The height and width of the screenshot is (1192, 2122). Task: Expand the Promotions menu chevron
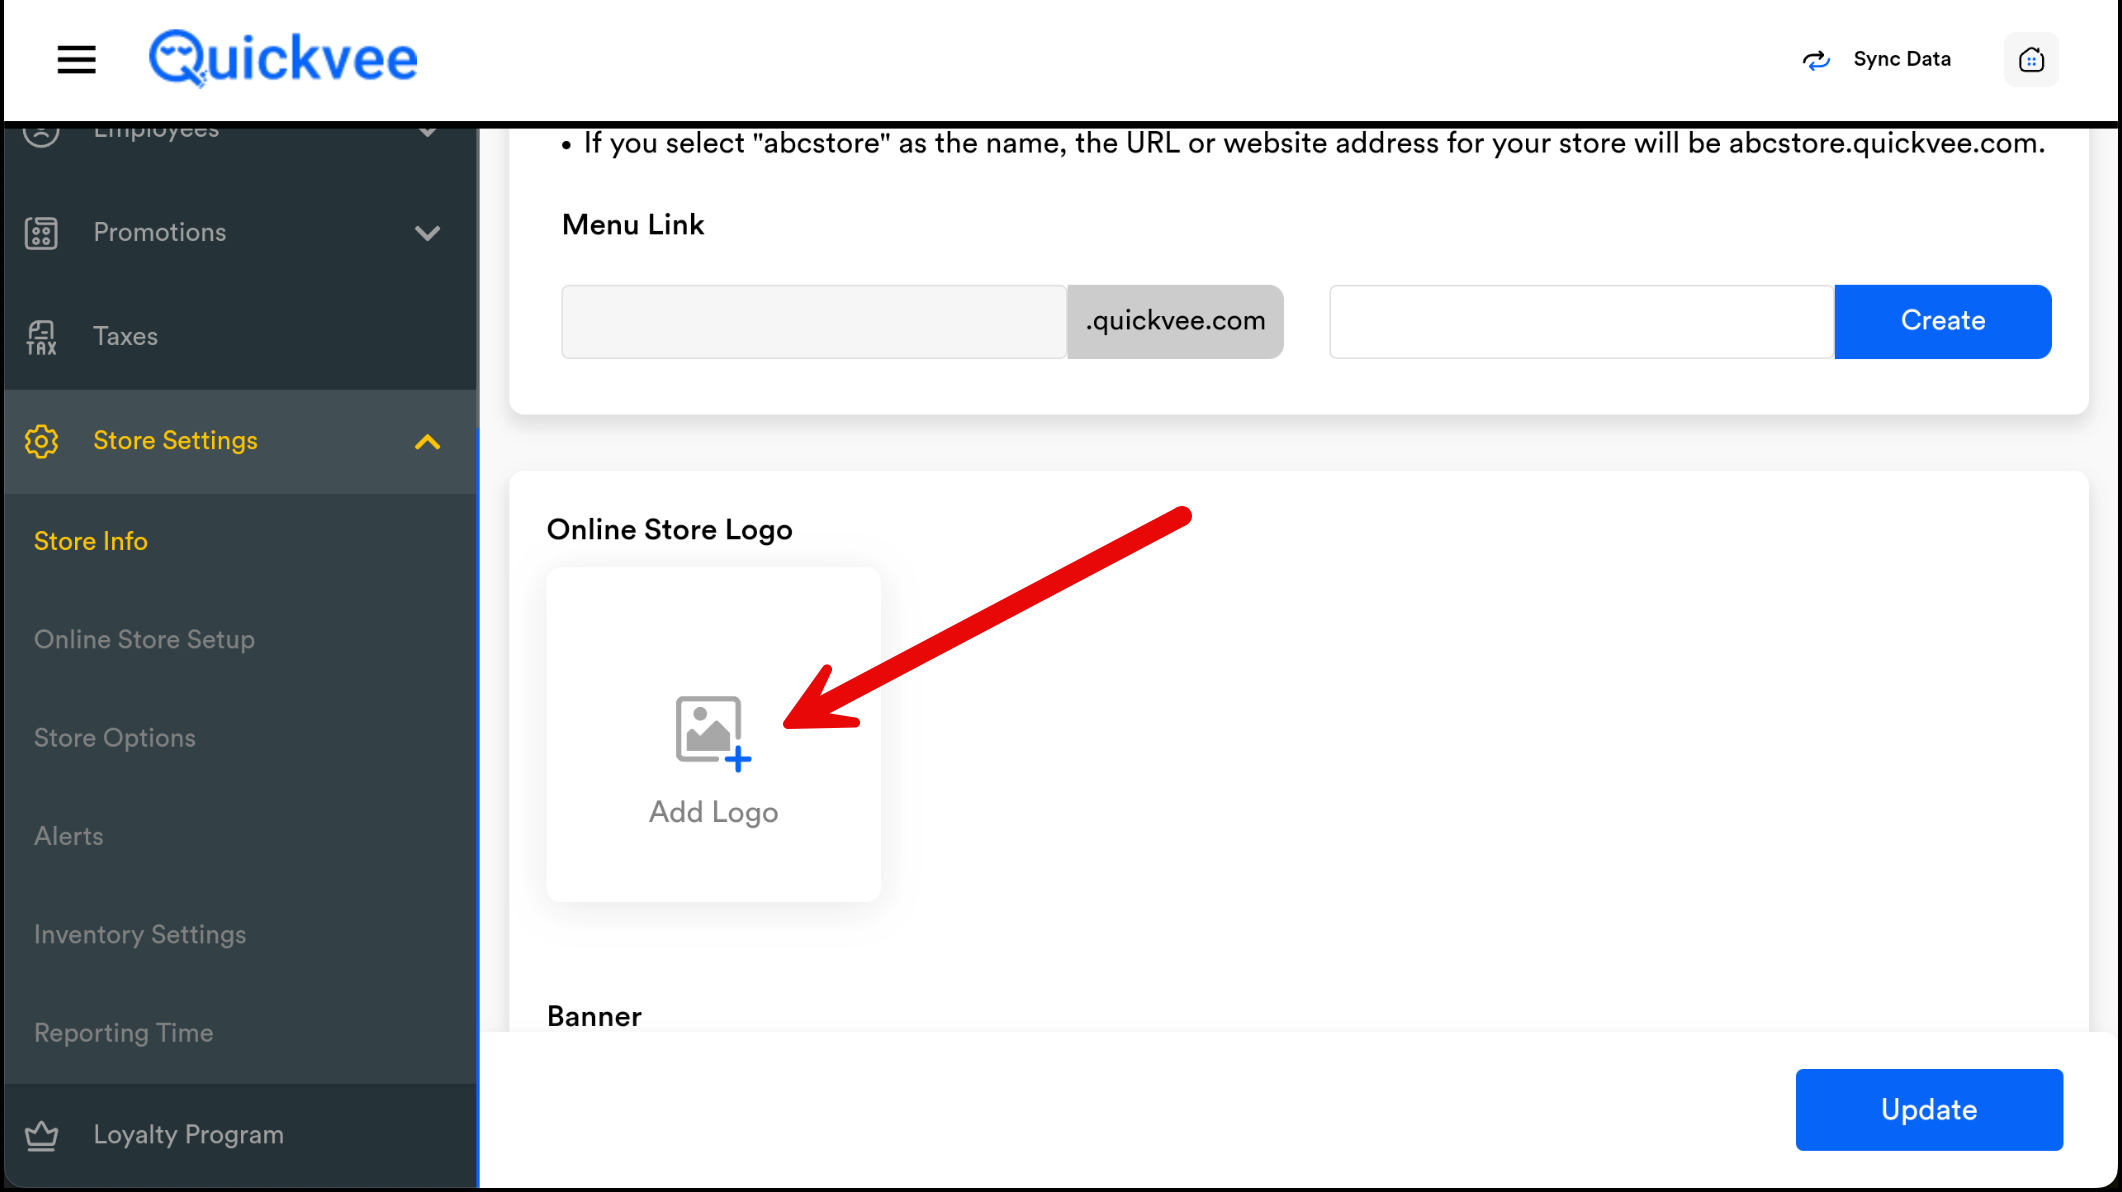click(x=427, y=233)
